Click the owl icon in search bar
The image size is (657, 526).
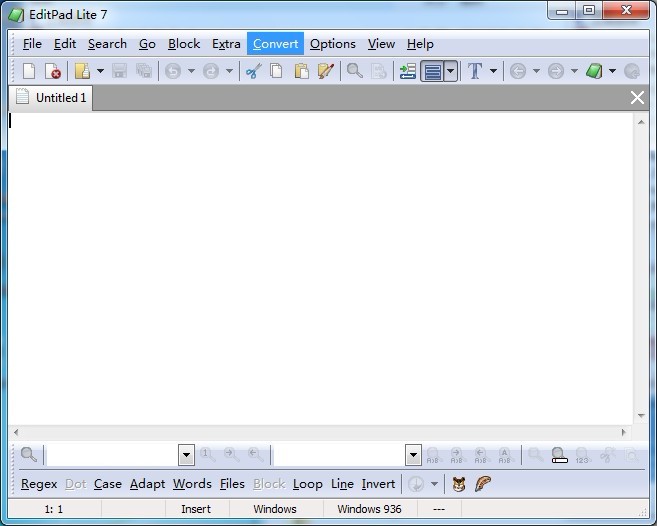[x=459, y=484]
